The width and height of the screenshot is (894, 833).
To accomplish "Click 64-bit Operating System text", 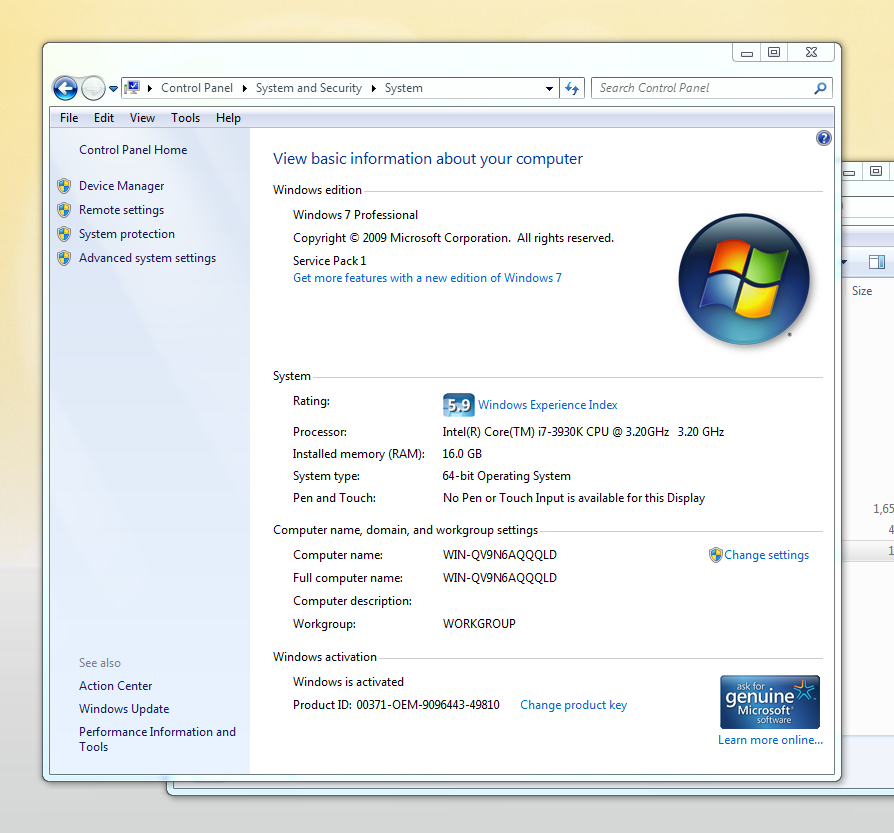I will [x=506, y=476].
